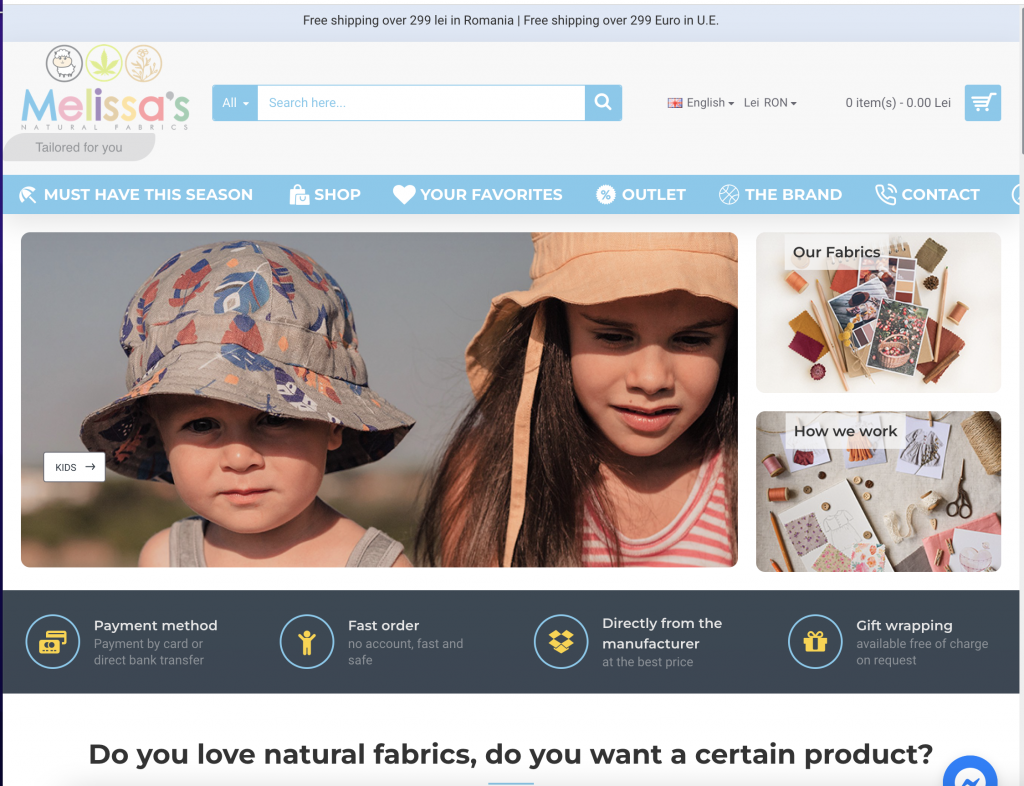Click the Gift wrapping heading
1024x786 pixels.
pyautogui.click(x=904, y=625)
